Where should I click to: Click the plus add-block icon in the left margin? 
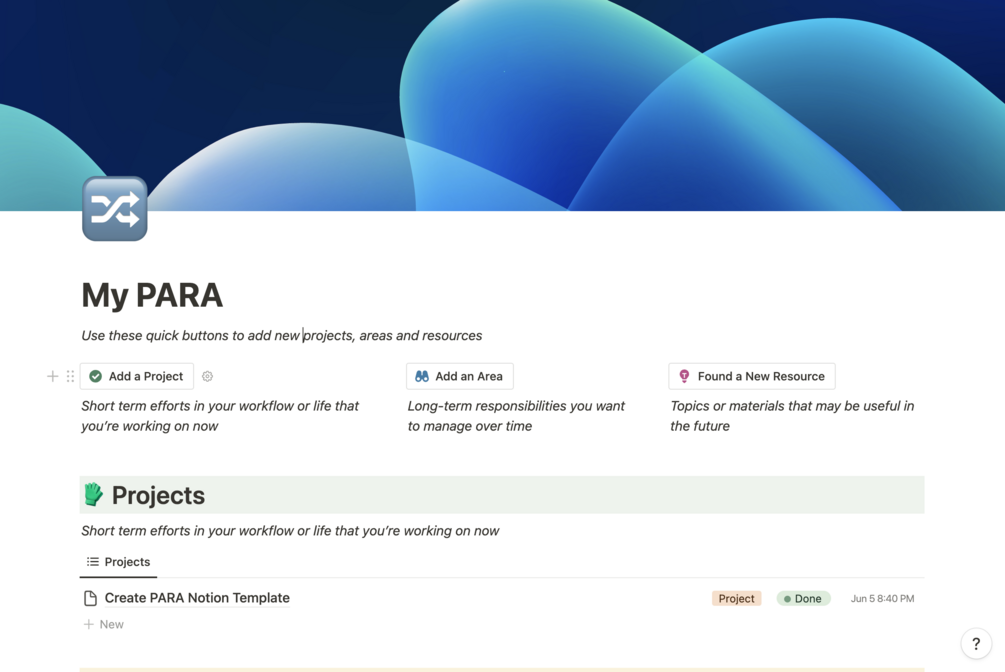[52, 377]
